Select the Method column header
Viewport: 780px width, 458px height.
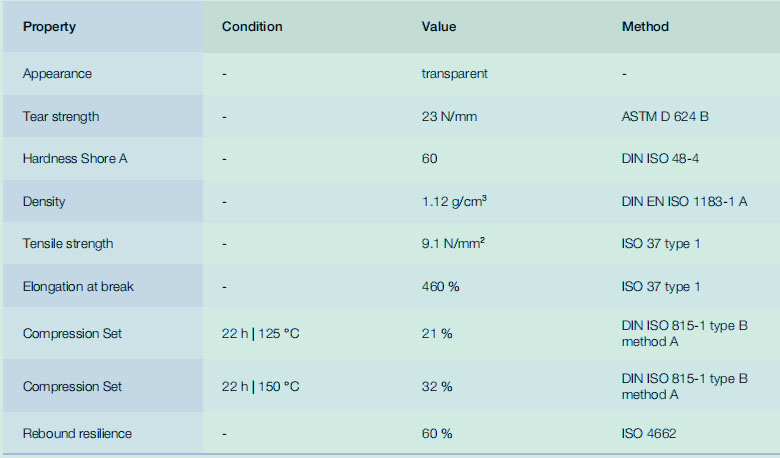pos(645,27)
